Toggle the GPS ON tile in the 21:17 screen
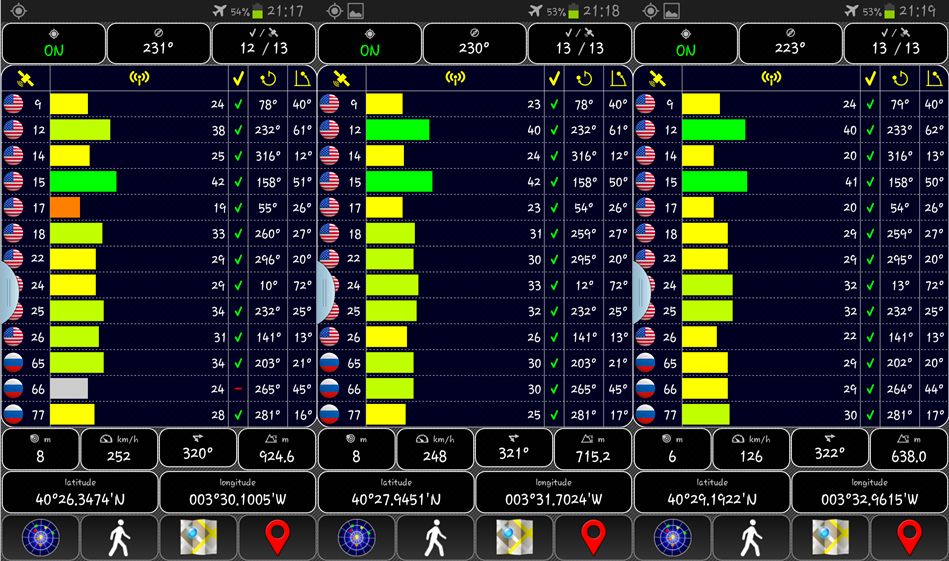949x561 pixels. (53, 43)
